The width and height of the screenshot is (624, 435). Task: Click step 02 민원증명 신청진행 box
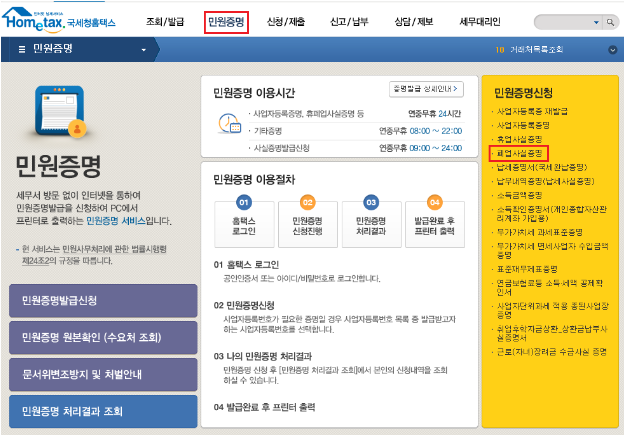[x=307, y=220]
